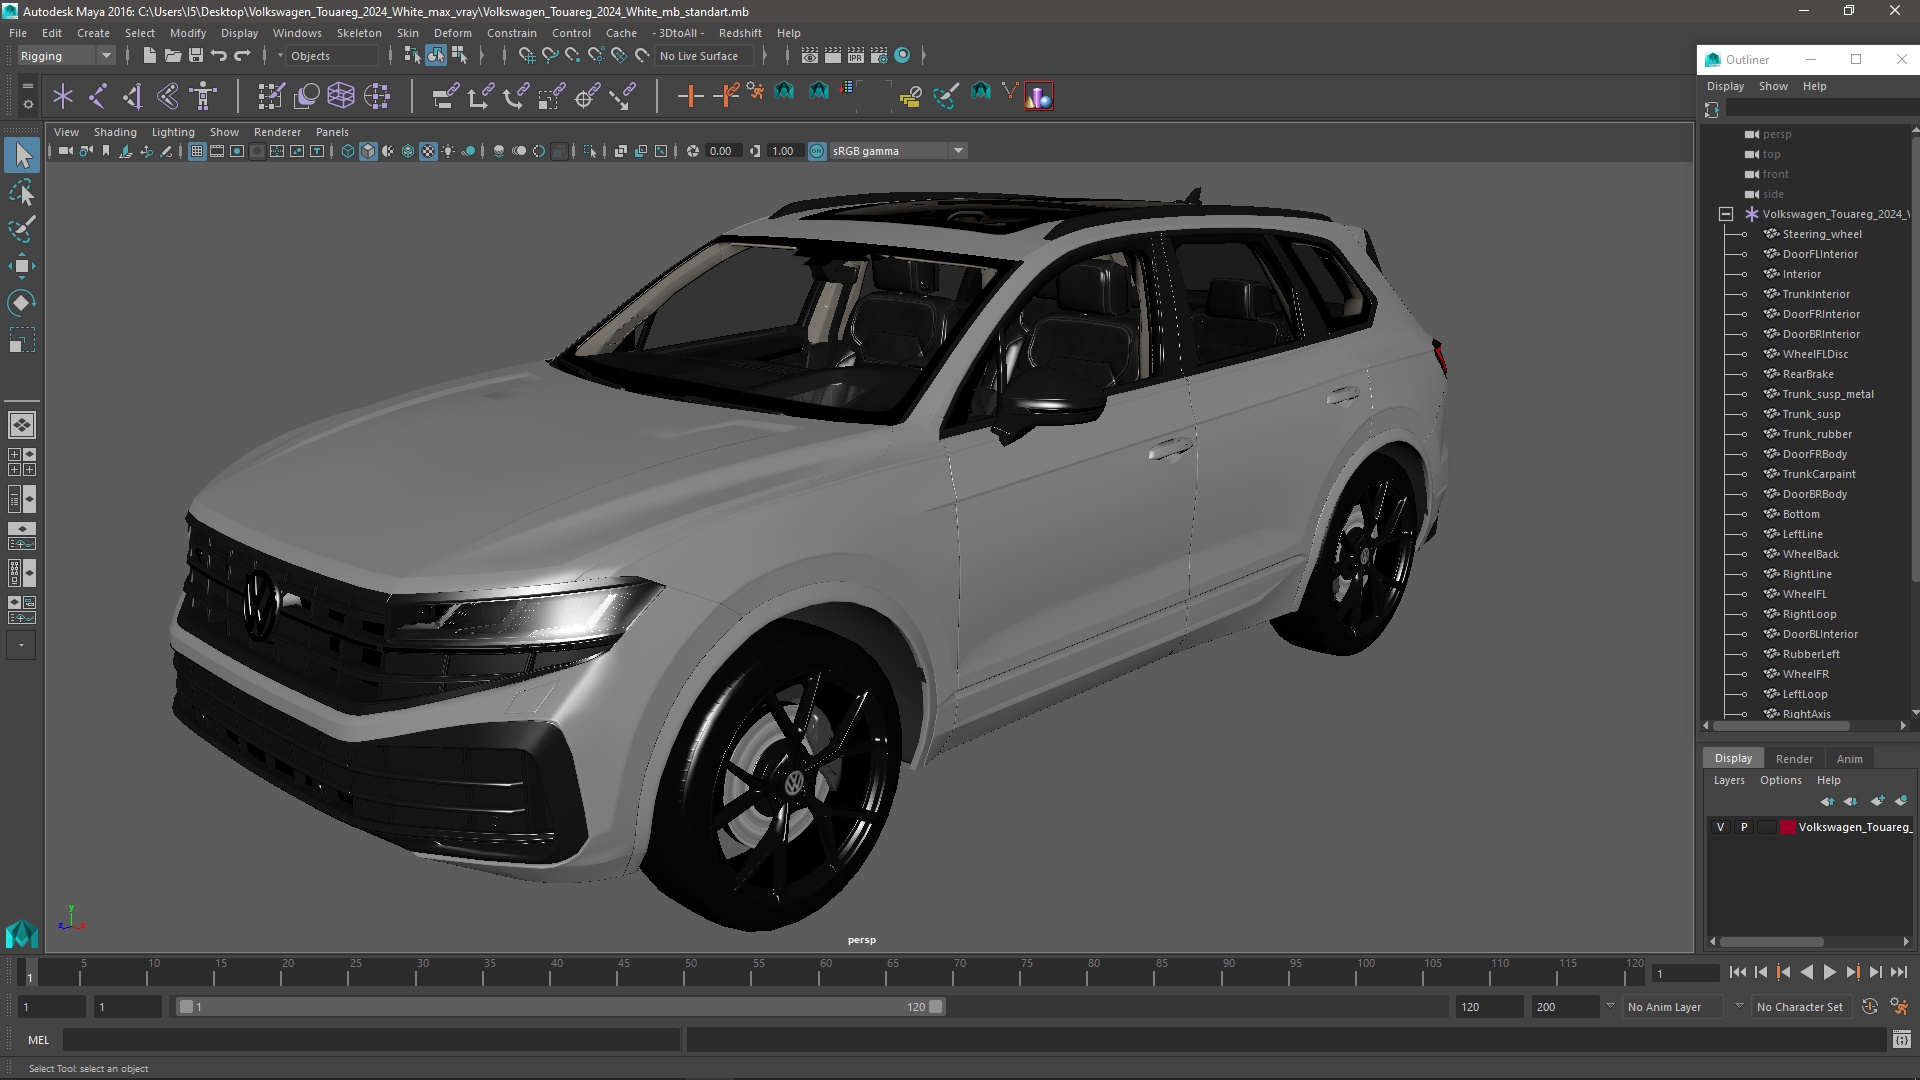
Task: Toggle sRGB color management icon
Action: [x=817, y=151]
